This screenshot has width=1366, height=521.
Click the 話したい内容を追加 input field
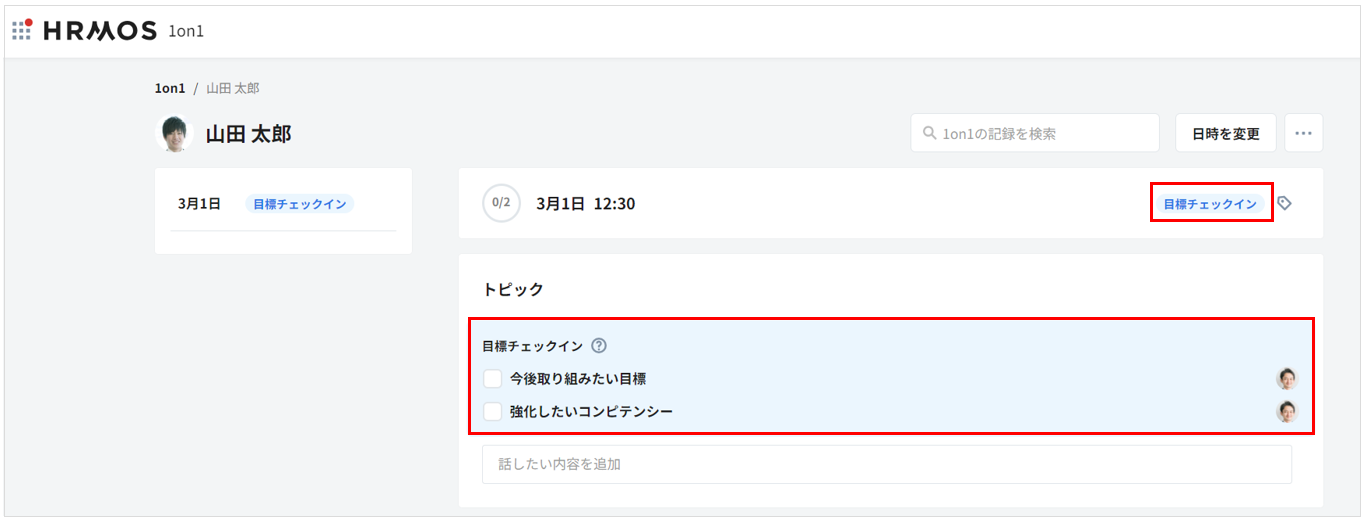(x=886, y=464)
